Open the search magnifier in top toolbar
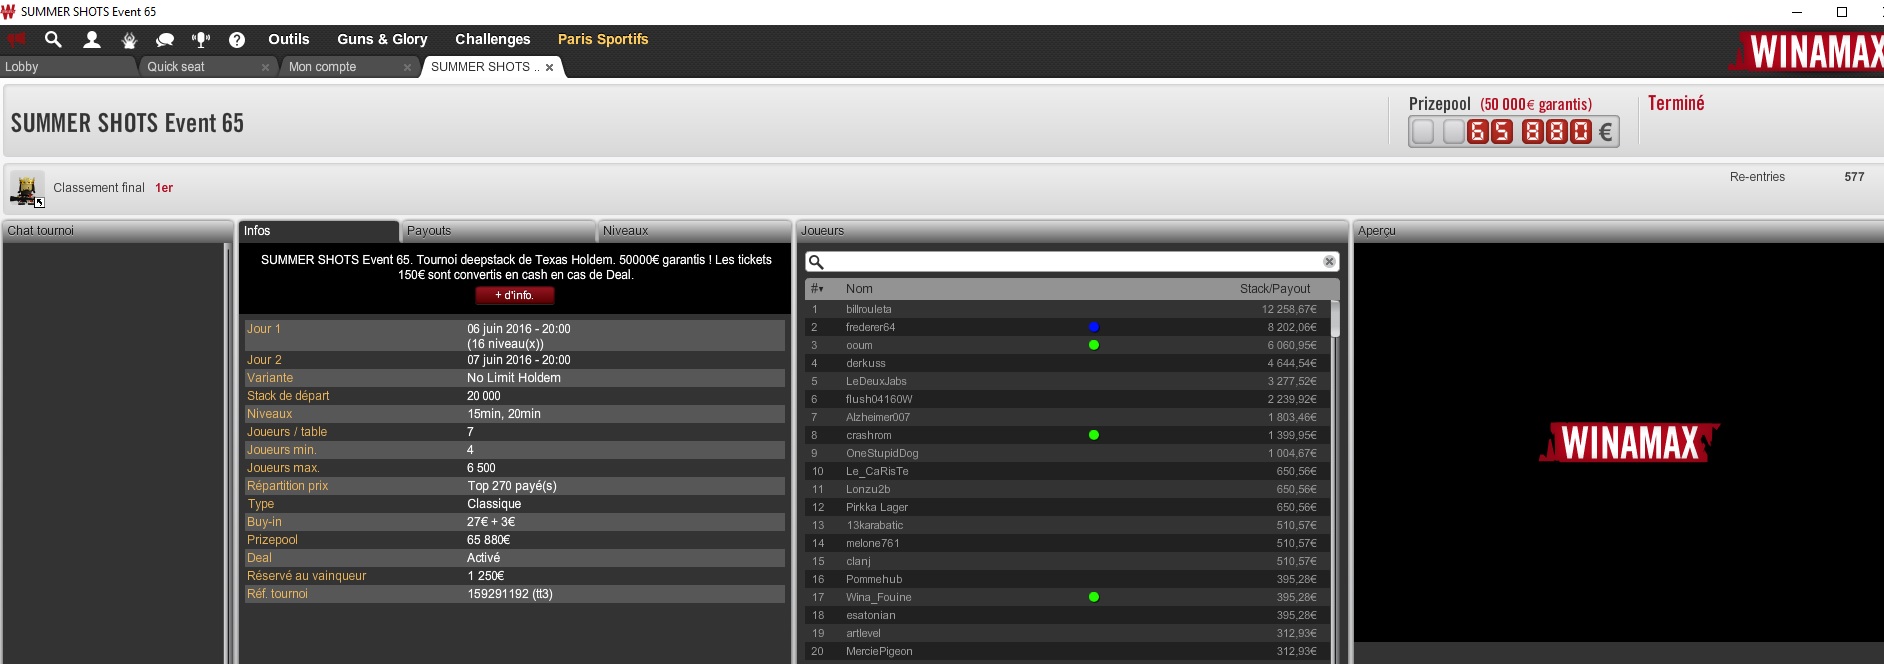The image size is (1884, 664). [53, 39]
